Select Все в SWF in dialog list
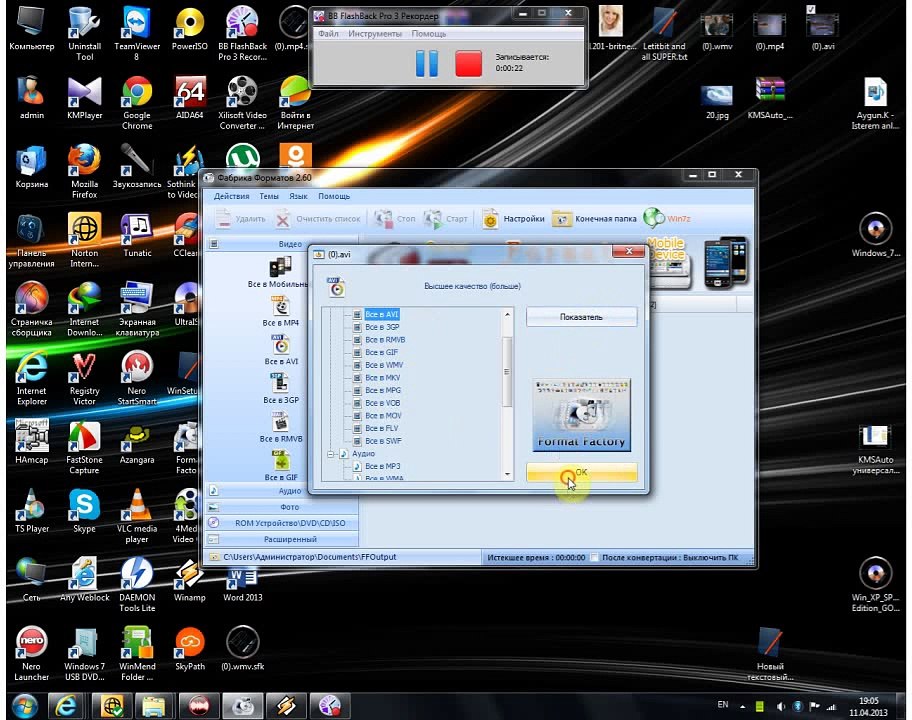This screenshot has width=912, height=720. pos(383,441)
